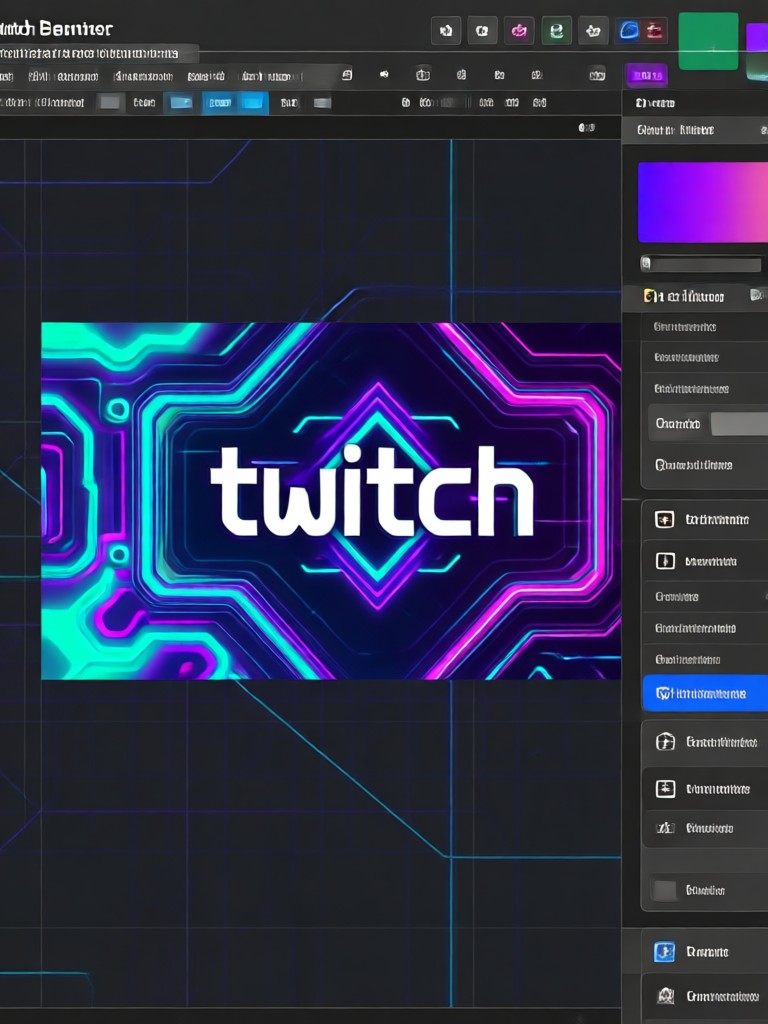Open the purple-to-pink gradient preview
768x1024 pixels.
coord(703,202)
